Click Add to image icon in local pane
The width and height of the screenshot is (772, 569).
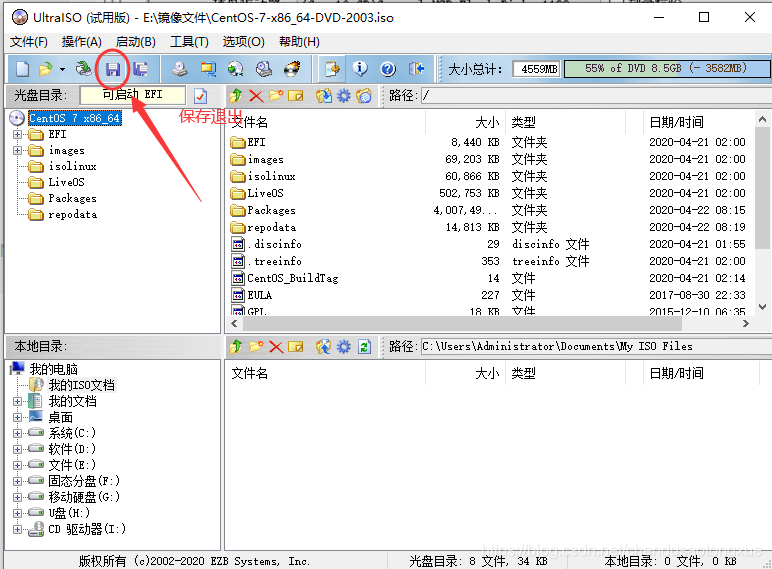tap(323, 347)
